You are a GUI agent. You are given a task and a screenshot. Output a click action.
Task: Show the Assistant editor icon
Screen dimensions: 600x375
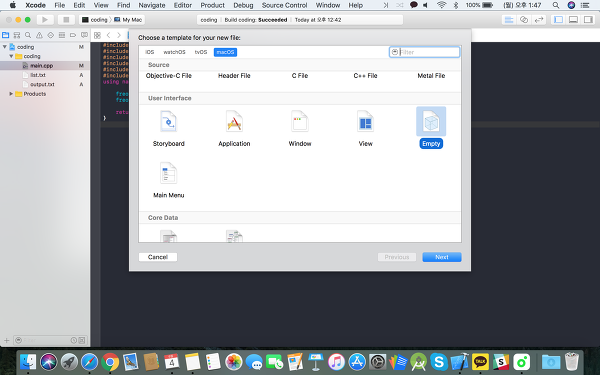pos(523,20)
